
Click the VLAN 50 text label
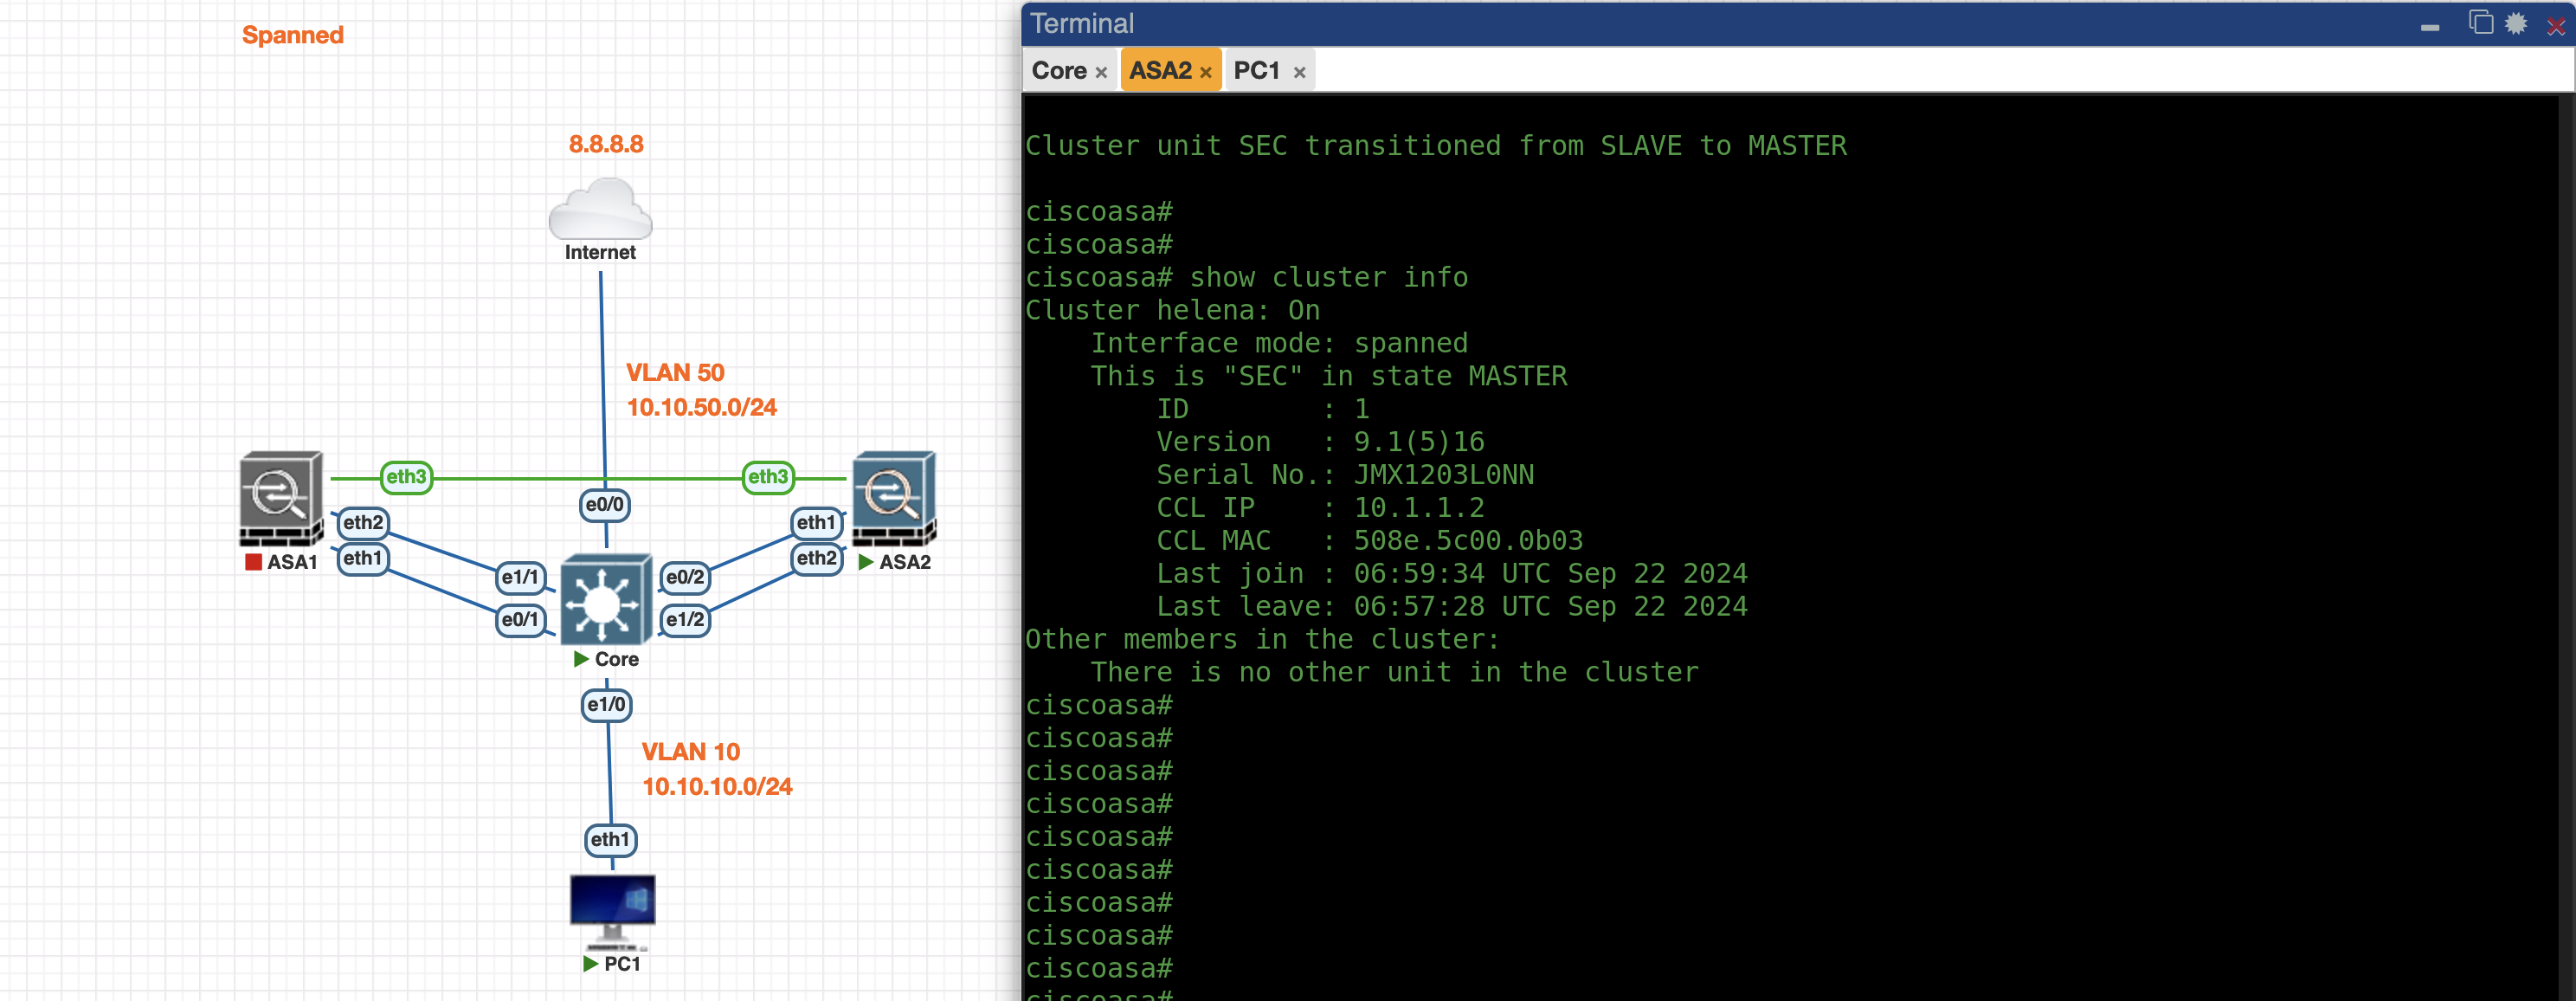point(675,373)
